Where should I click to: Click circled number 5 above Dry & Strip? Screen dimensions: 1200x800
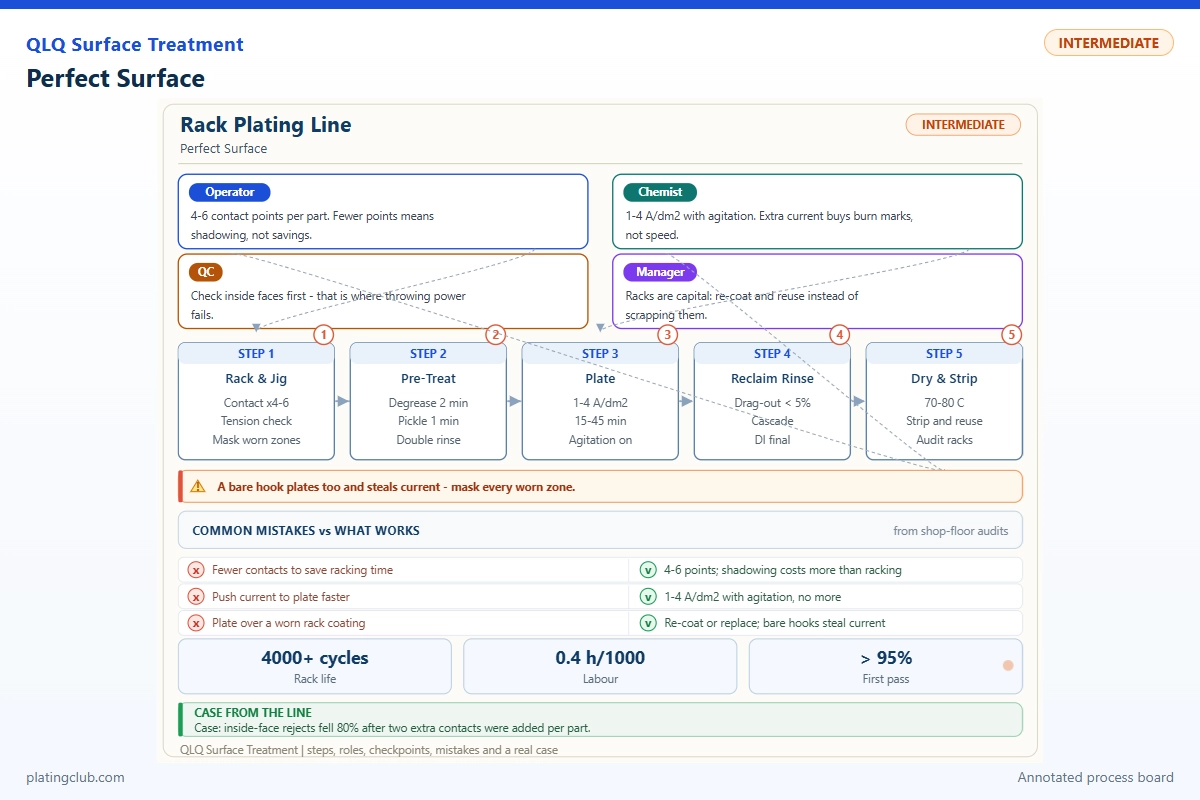(x=1012, y=335)
